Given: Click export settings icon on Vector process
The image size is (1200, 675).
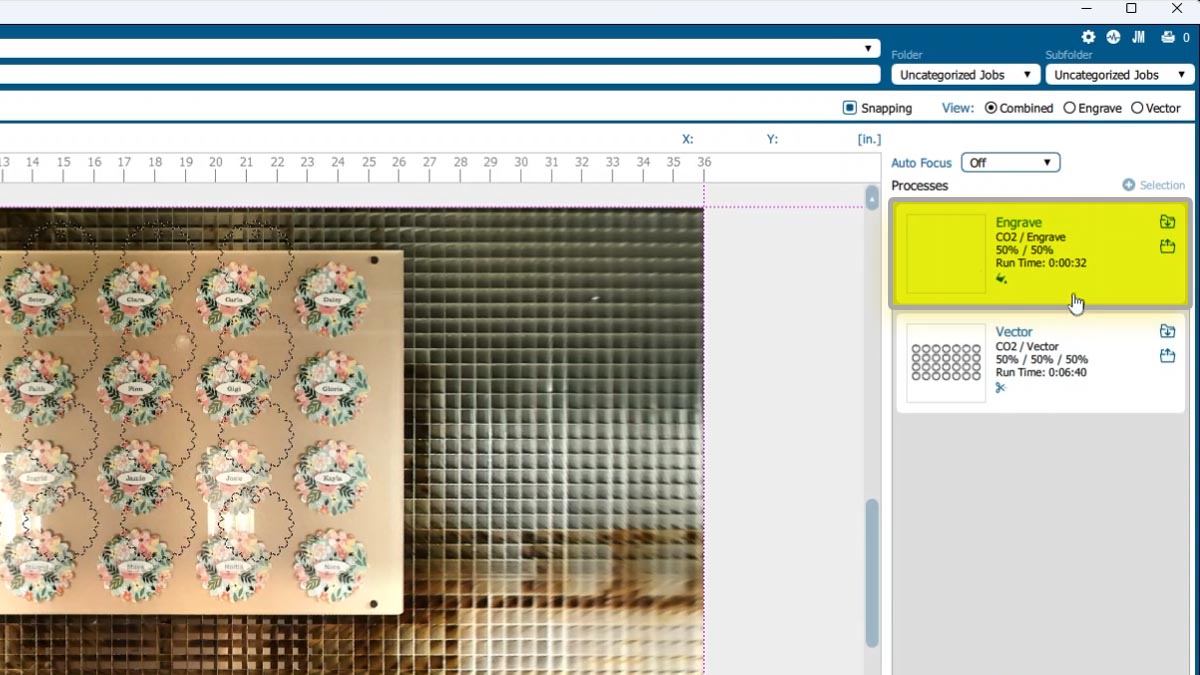Looking at the screenshot, I should [x=1167, y=356].
